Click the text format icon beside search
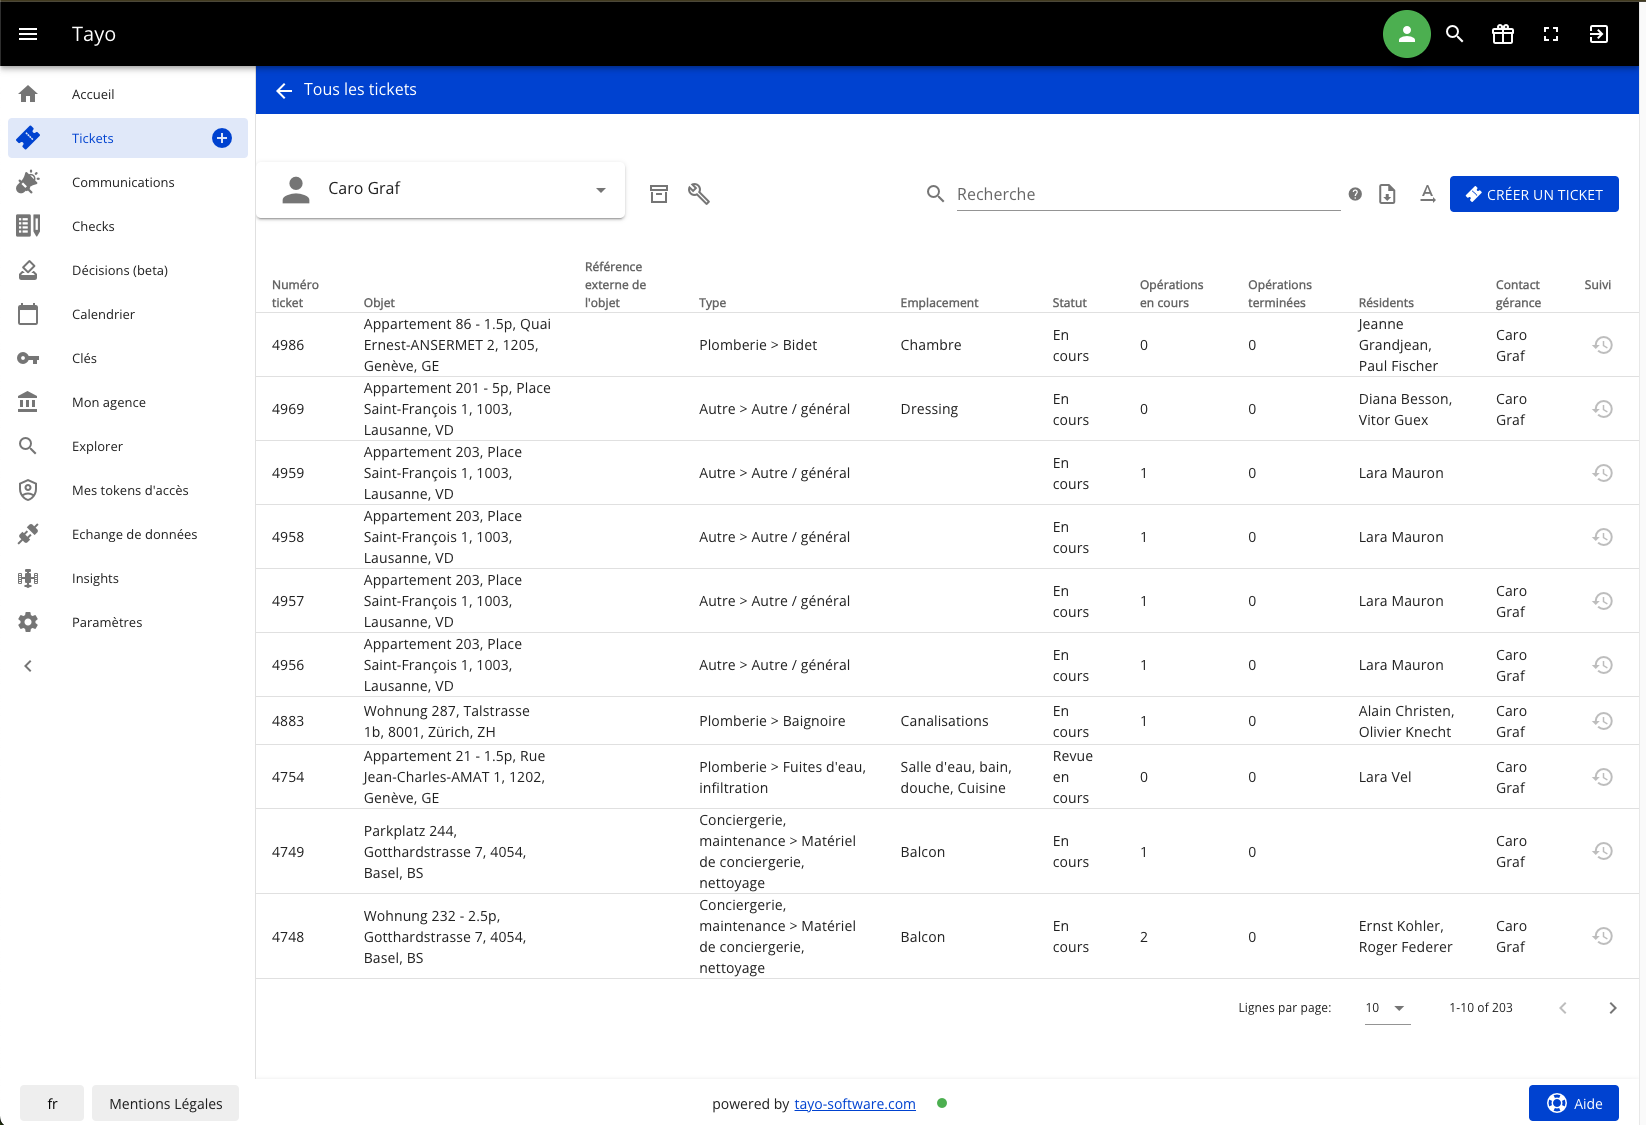Image resolution: width=1646 pixels, height=1125 pixels. (1428, 194)
